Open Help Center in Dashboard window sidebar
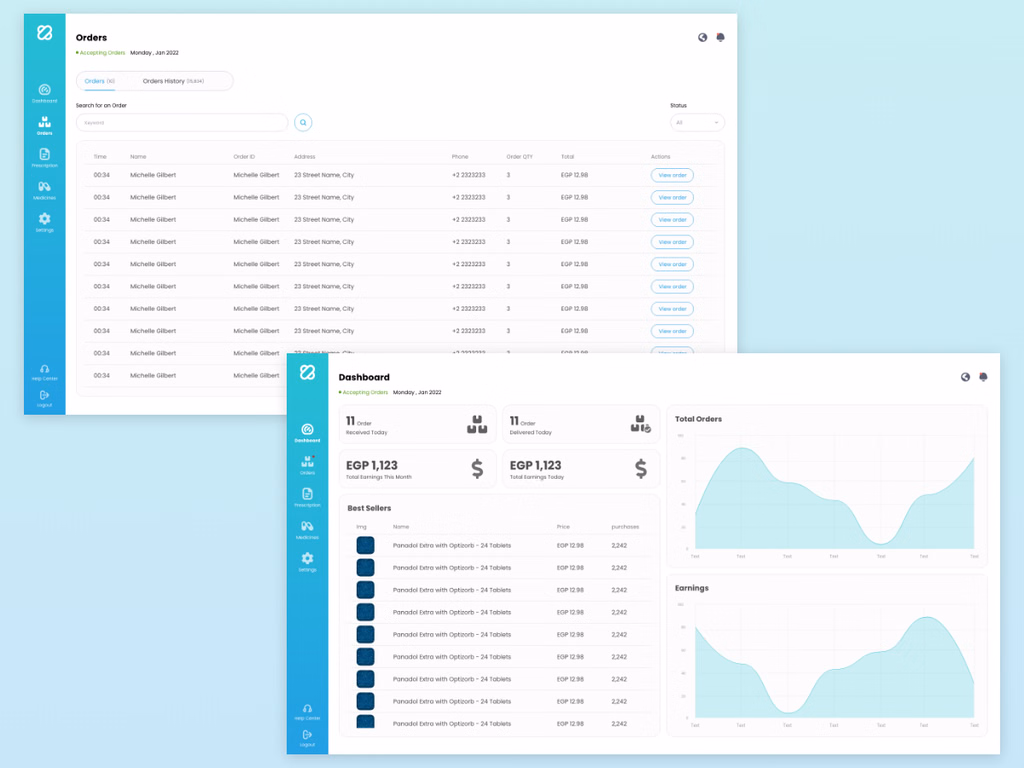The height and width of the screenshot is (768, 1024). 307,711
